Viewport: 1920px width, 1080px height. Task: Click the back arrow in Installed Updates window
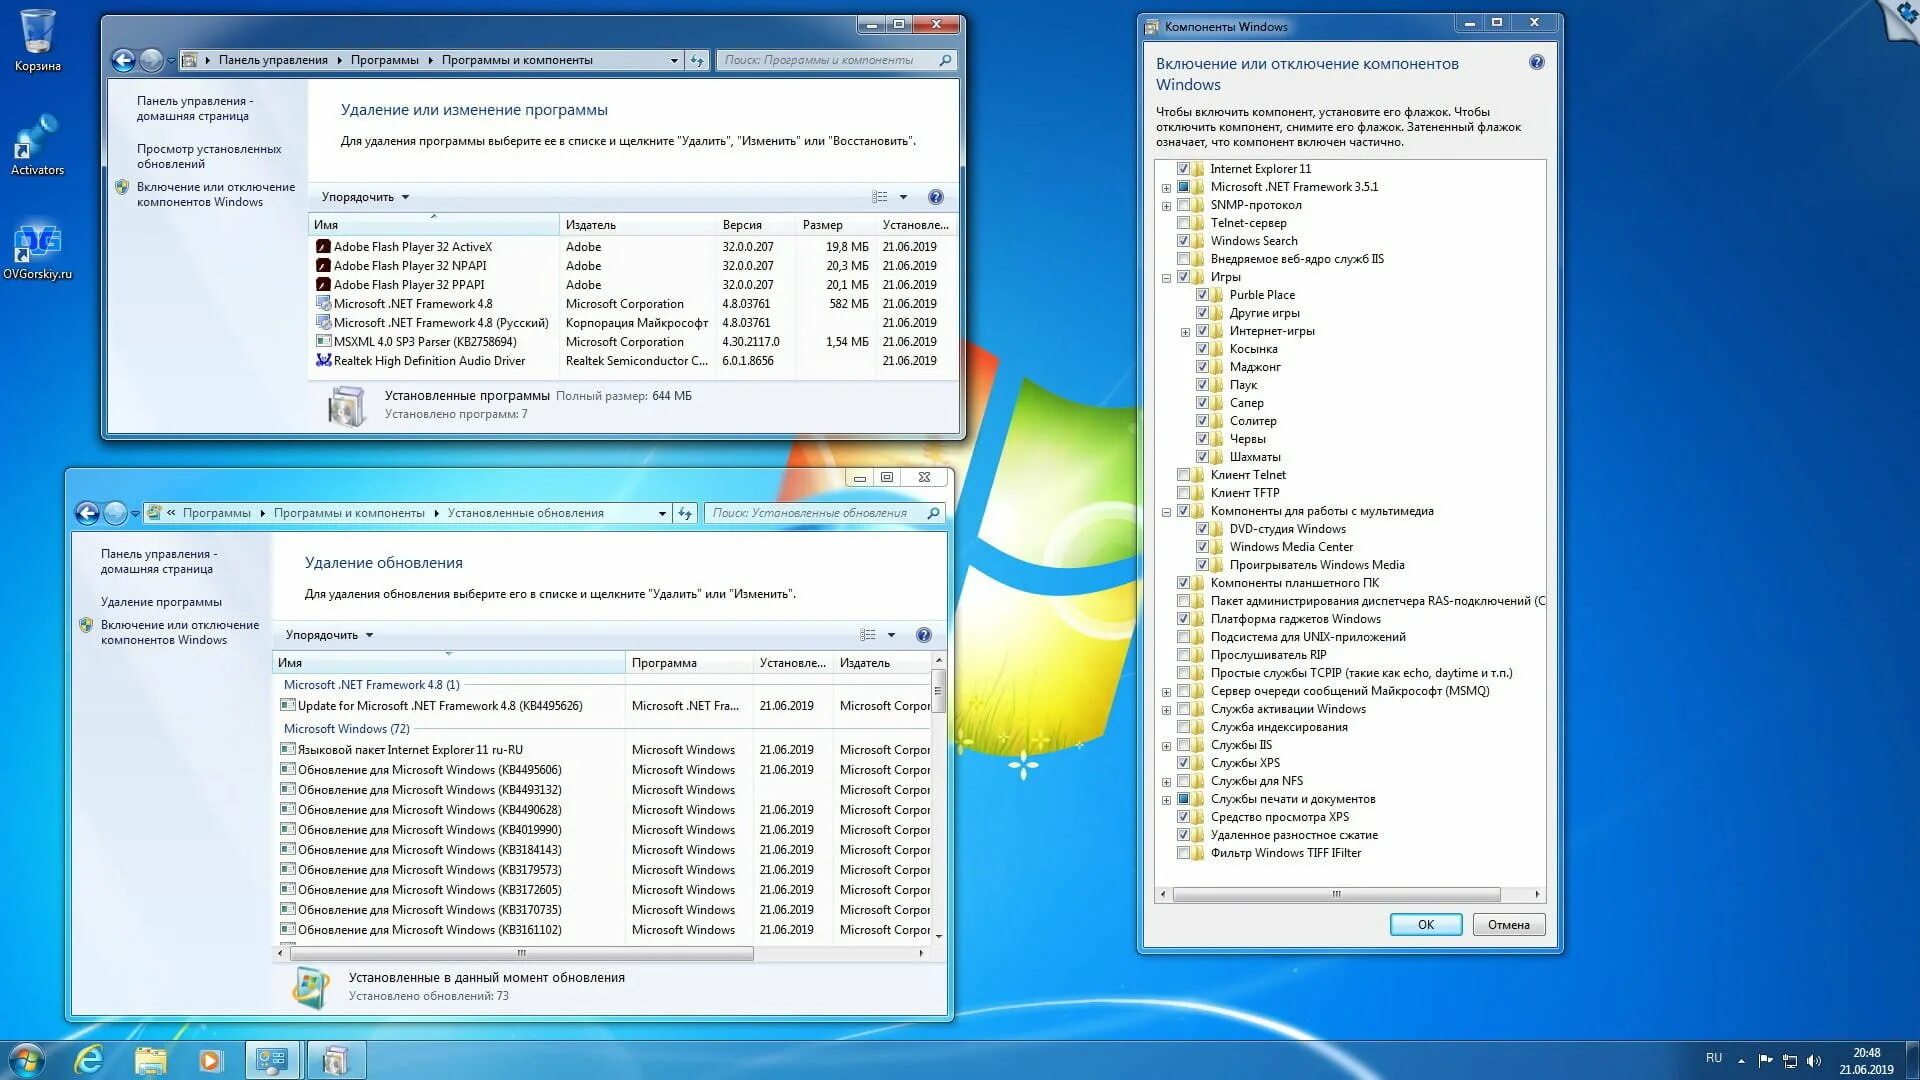(x=88, y=513)
